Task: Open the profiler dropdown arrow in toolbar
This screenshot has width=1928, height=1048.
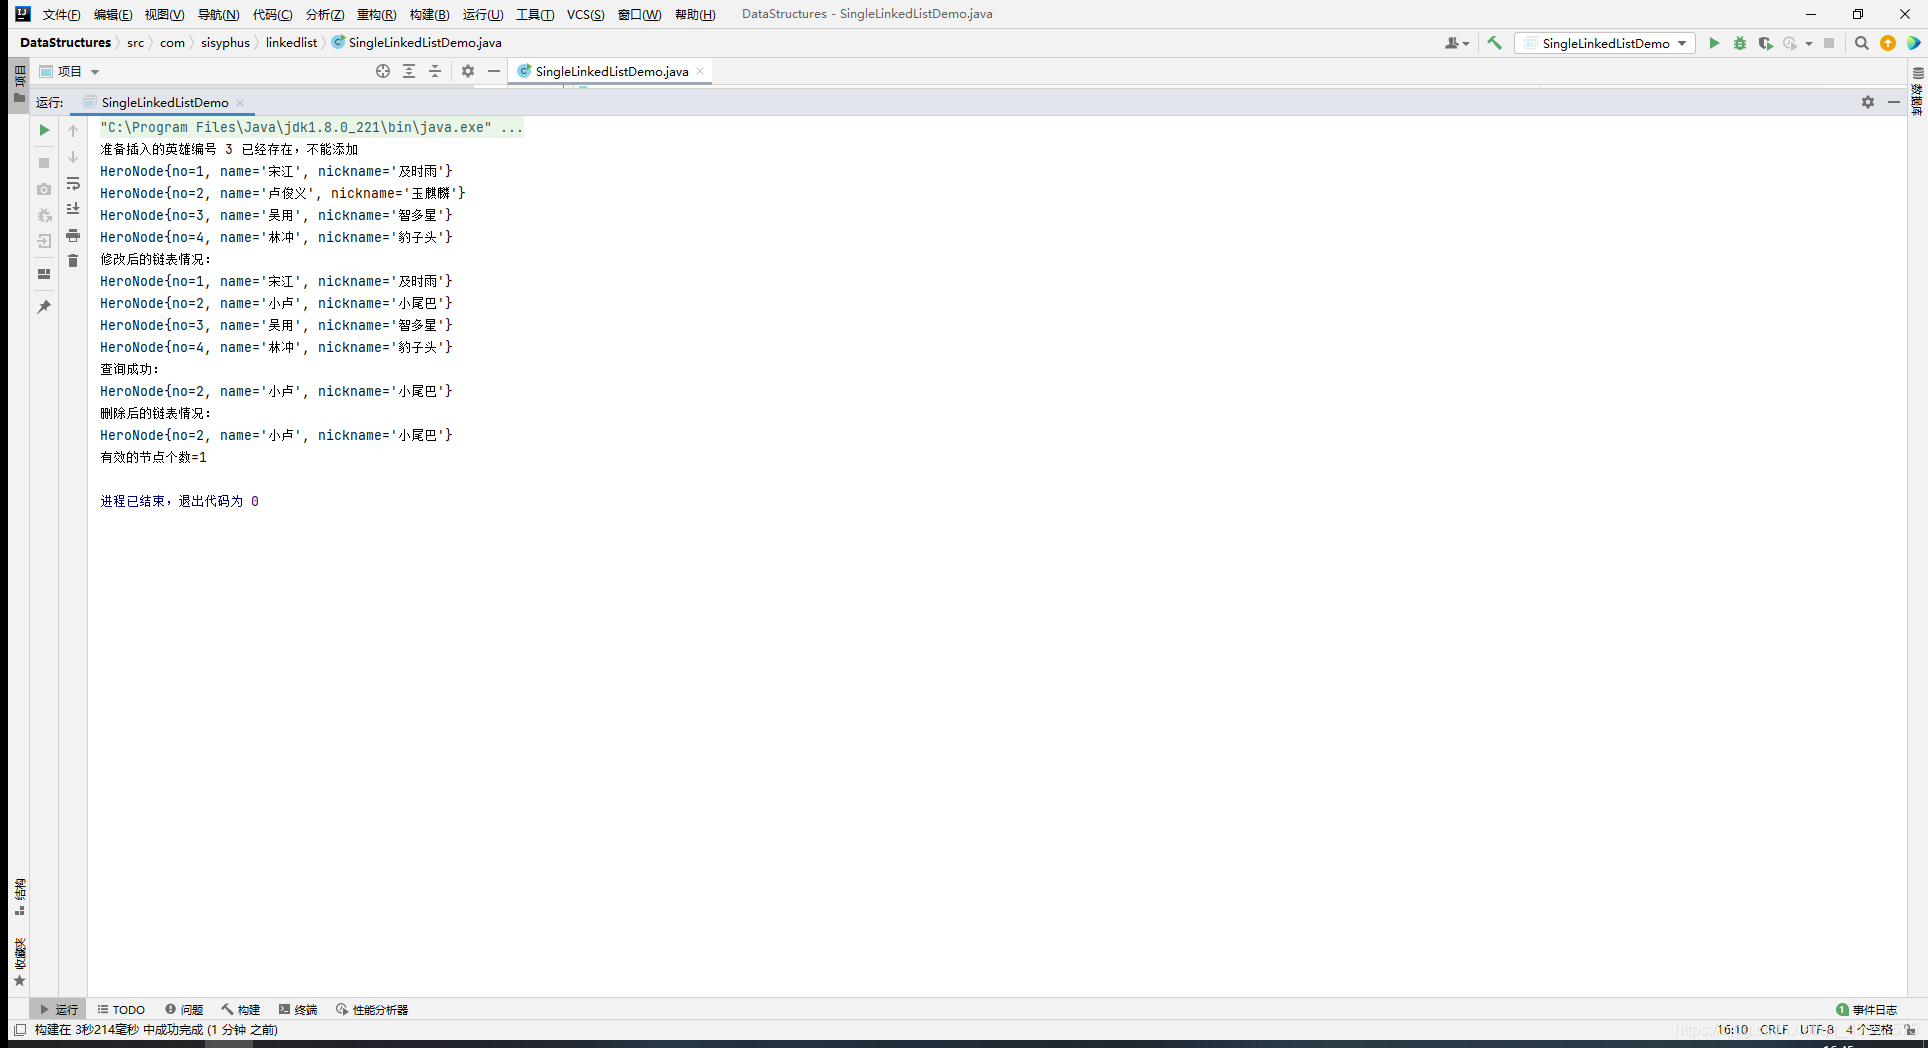Action: 1809,44
